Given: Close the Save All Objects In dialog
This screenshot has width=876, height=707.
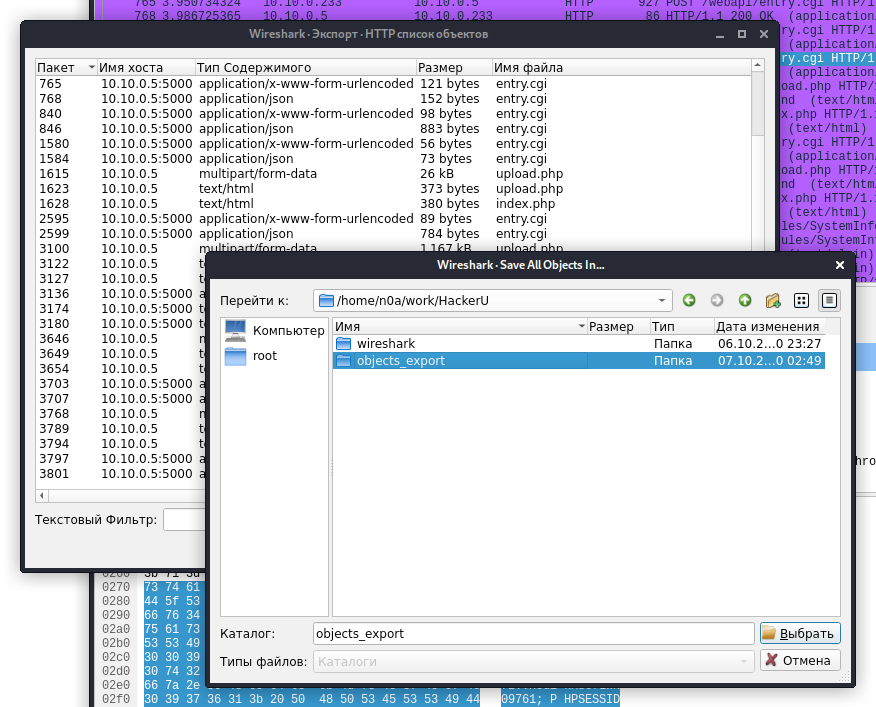Looking at the screenshot, I should [x=840, y=265].
